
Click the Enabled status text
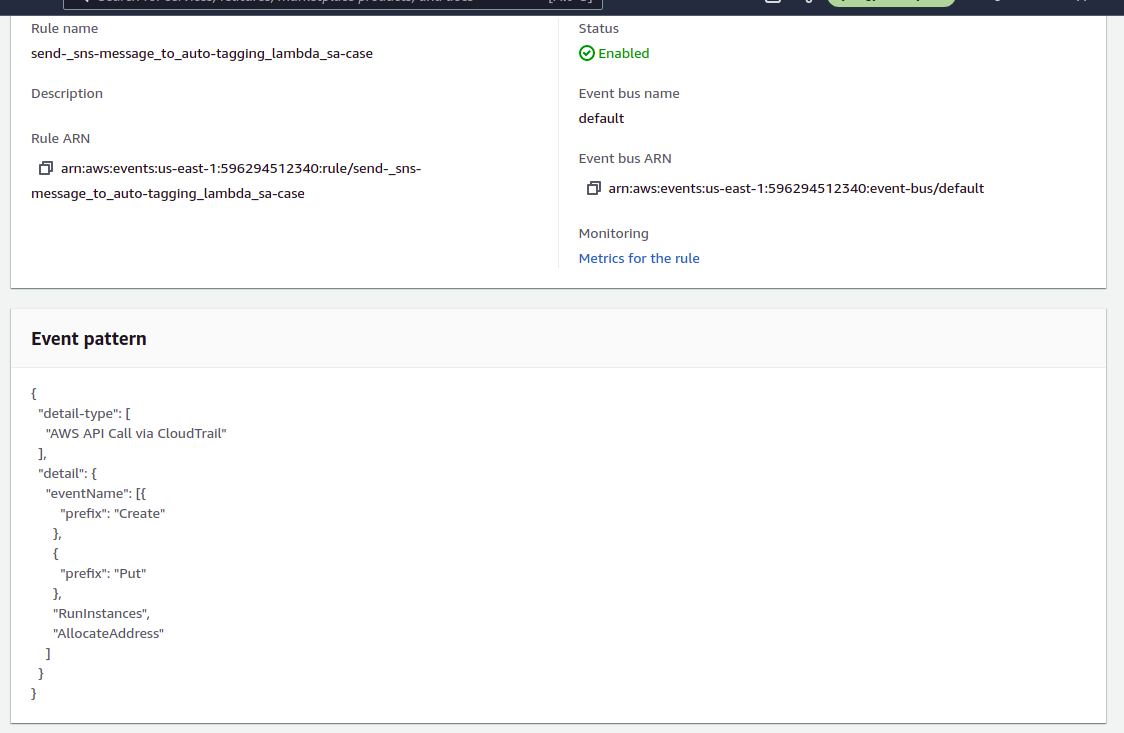pyautogui.click(x=624, y=54)
